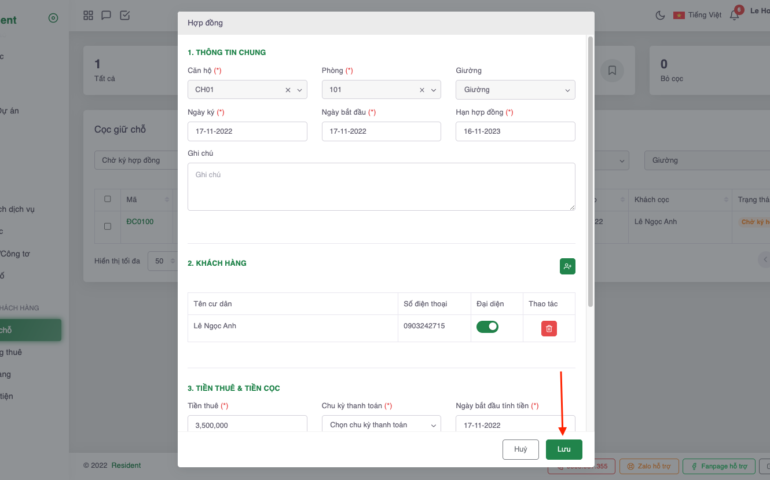Click into the Ghi chú textarea
This screenshot has height=480, width=770.
pos(381,187)
